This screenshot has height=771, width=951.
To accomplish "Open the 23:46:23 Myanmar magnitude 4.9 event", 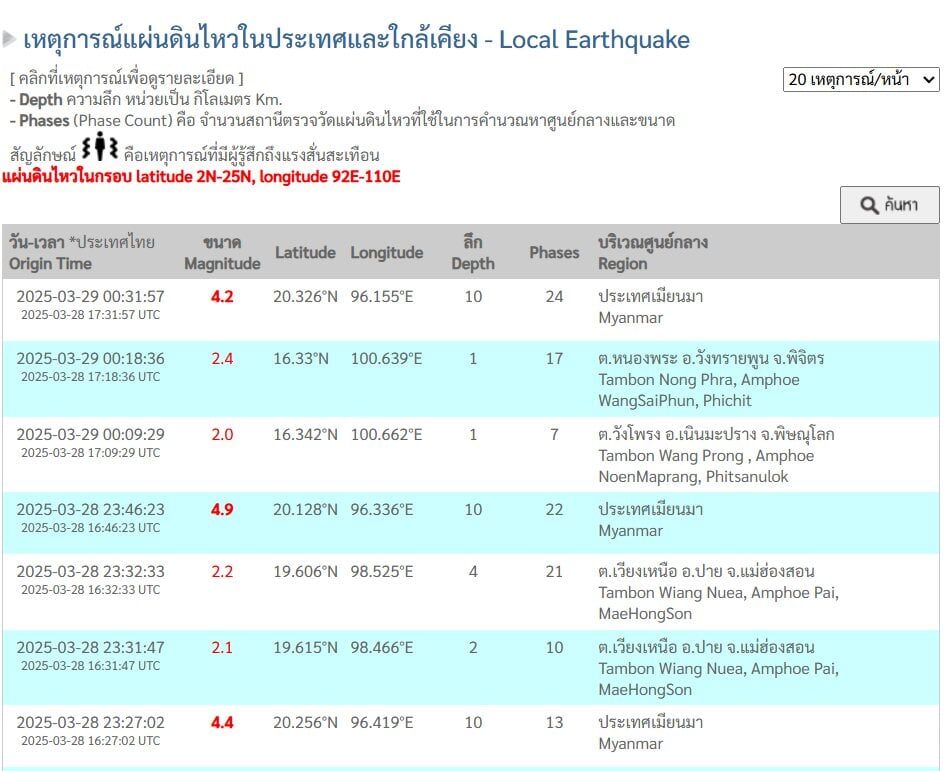I will pos(471,522).
